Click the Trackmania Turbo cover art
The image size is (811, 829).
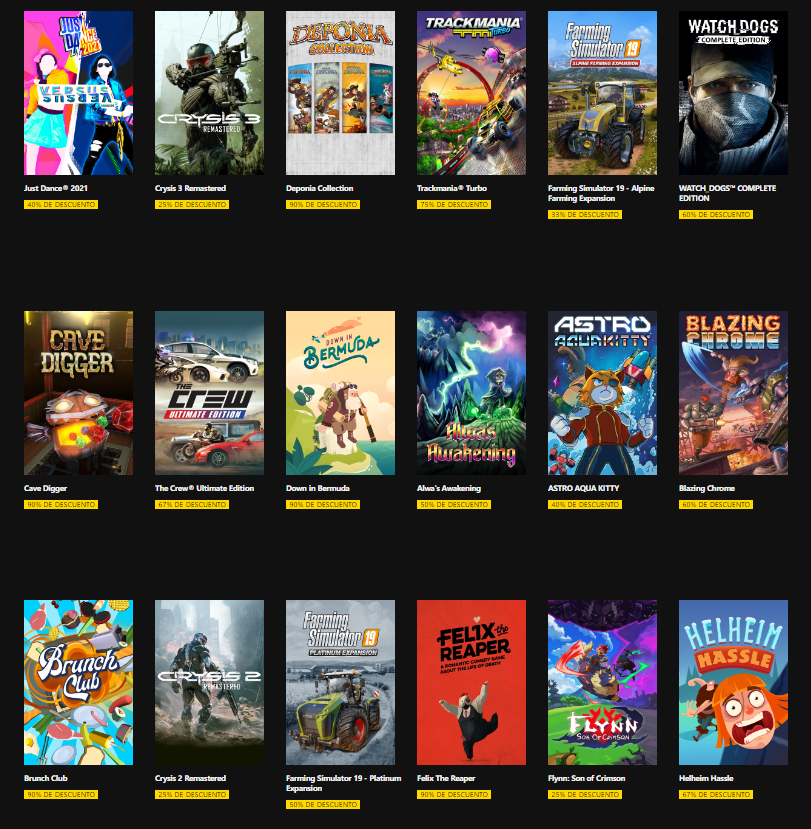471,93
